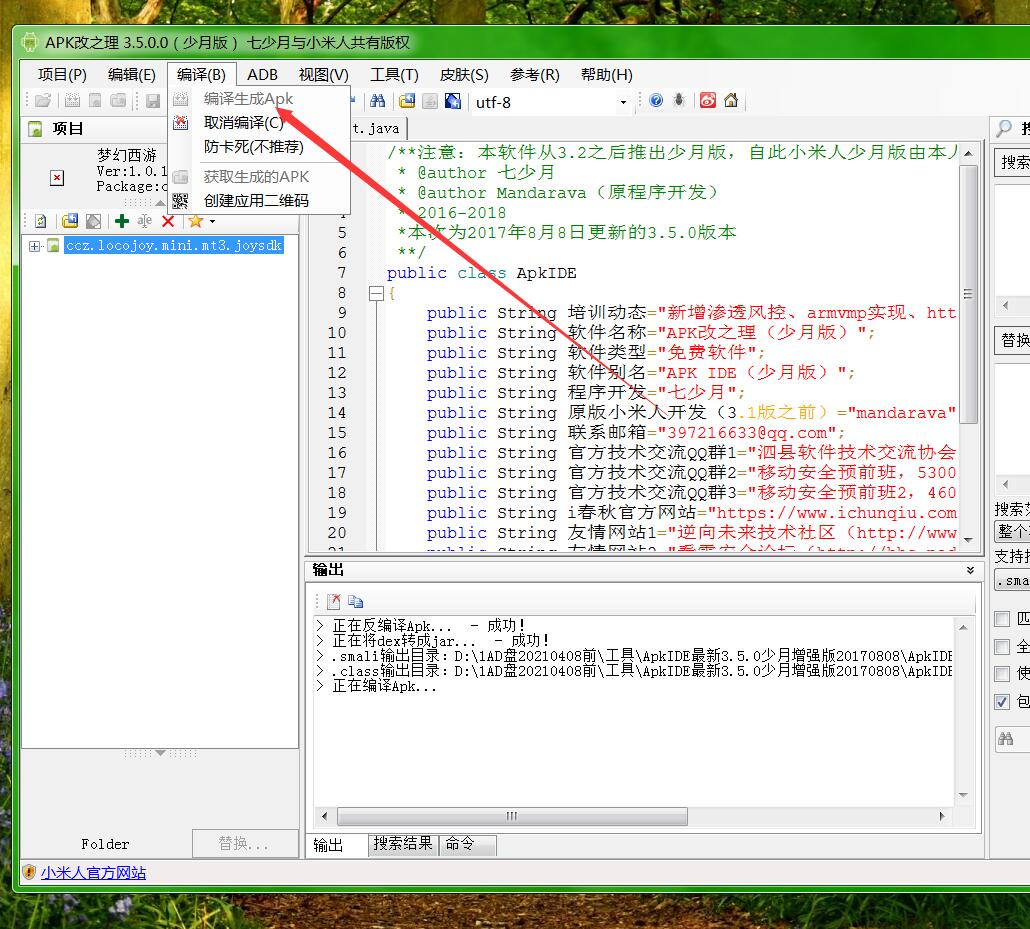The width and height of the screenshot is (1030, 929).
Task: Click the green plus add icon
Action: [x=122, y=221]
